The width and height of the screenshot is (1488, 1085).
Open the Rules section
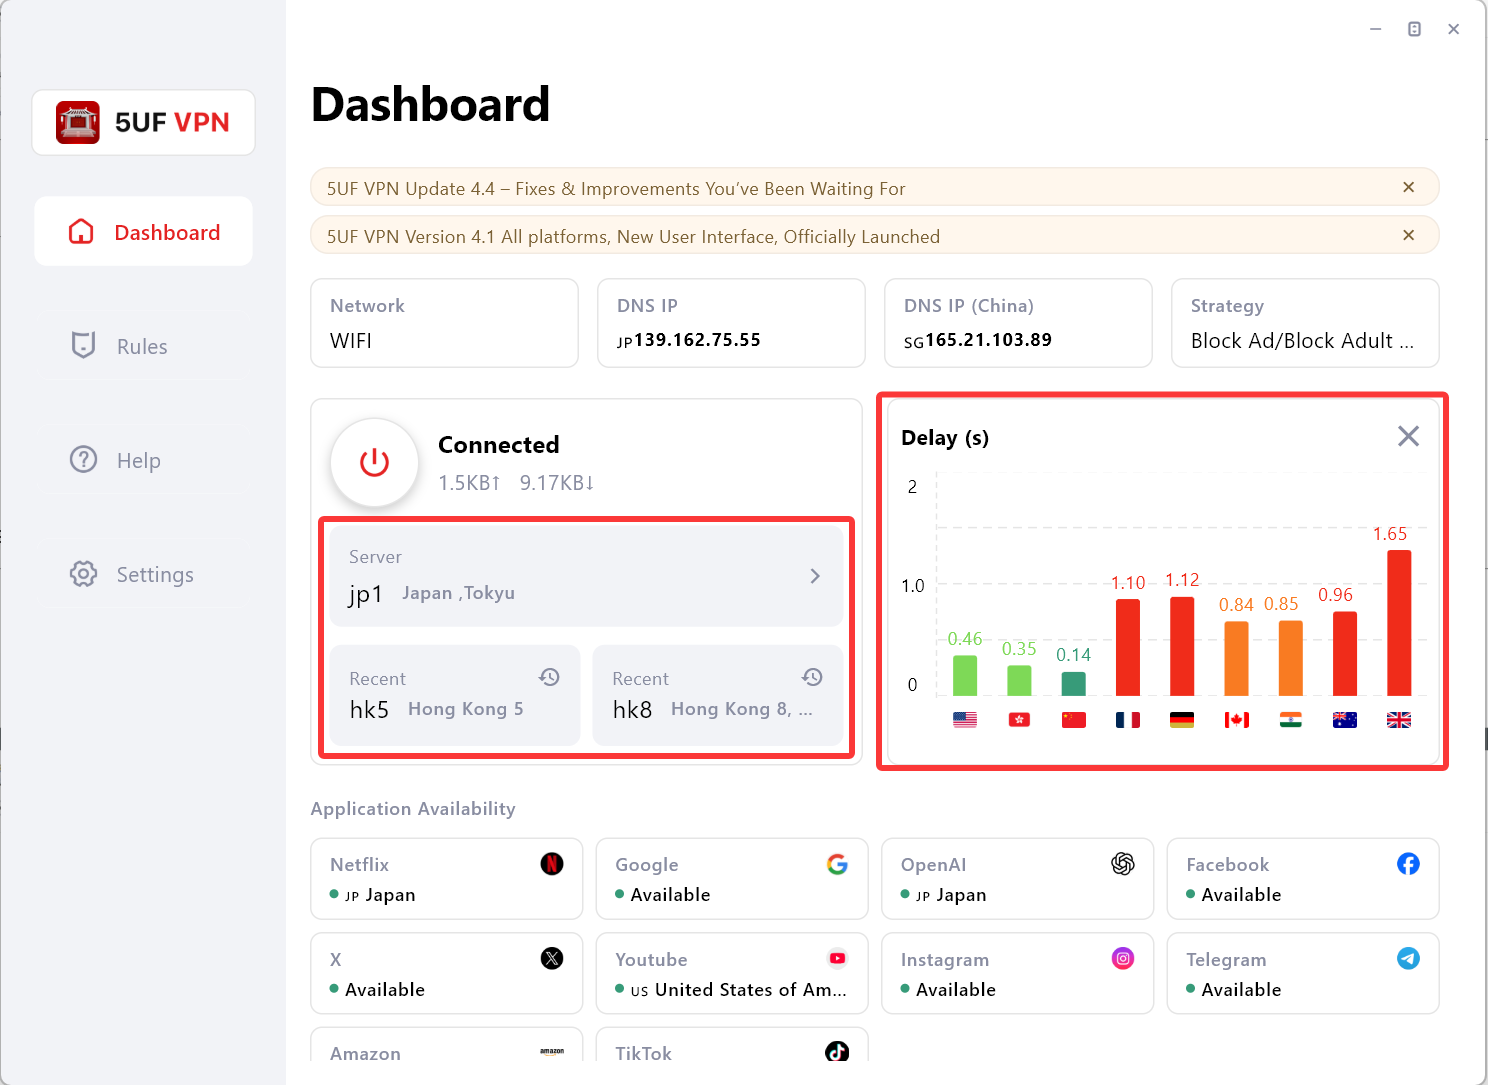click(143, 346)
